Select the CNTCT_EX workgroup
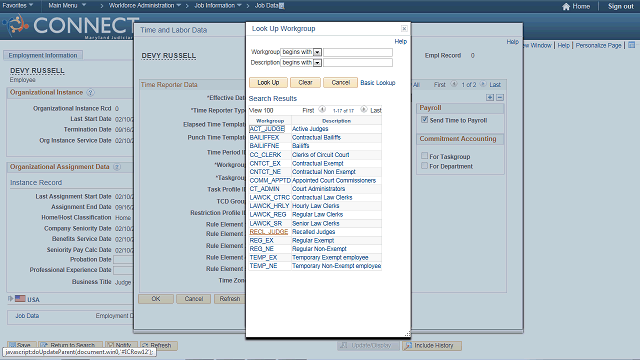The height and width of the screenshot is (360, 640). click(x=265, y=163)
